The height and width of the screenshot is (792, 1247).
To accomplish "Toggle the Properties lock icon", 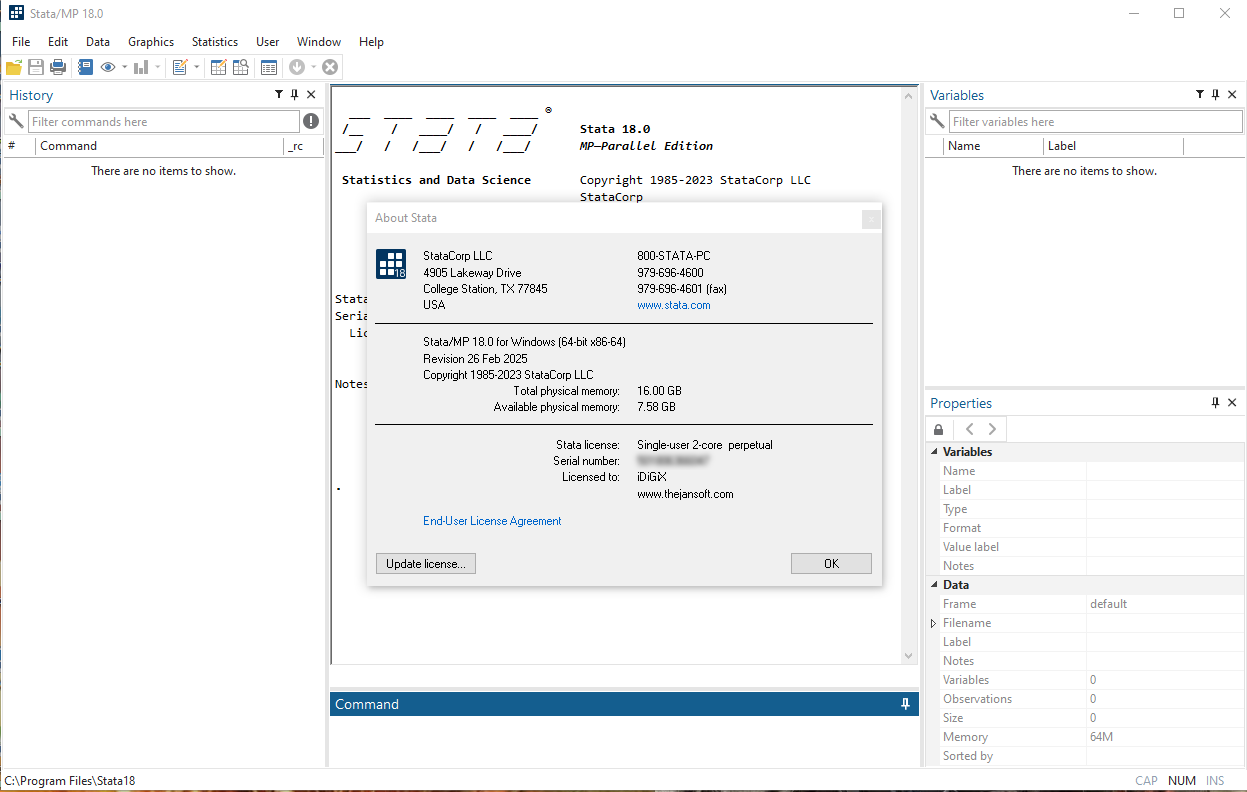I will click(x=938, y=429).
